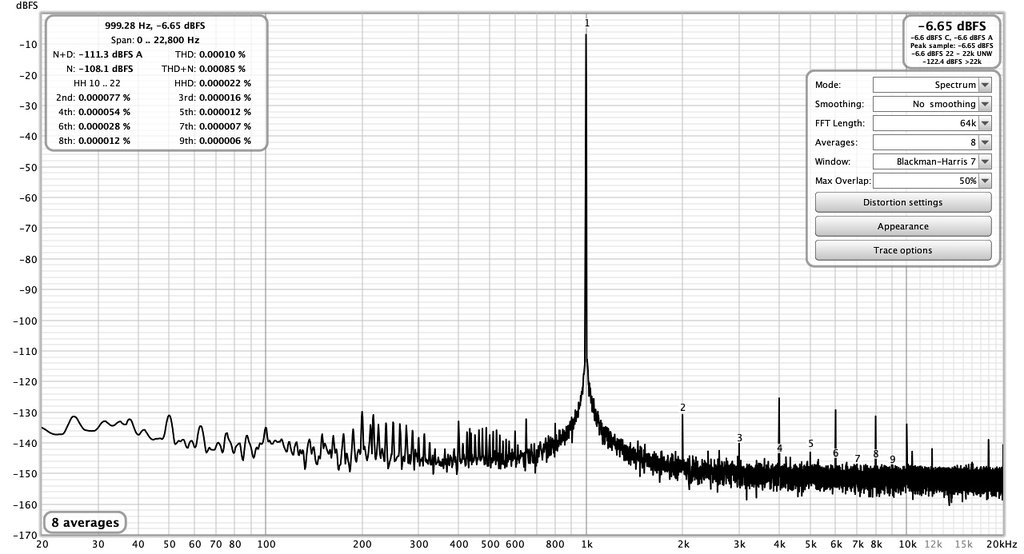Viewport: 1024px width, 554px height.
Task: Open the Max Overlap dropdown set to 50%
Action: click(x=932, y=181)
